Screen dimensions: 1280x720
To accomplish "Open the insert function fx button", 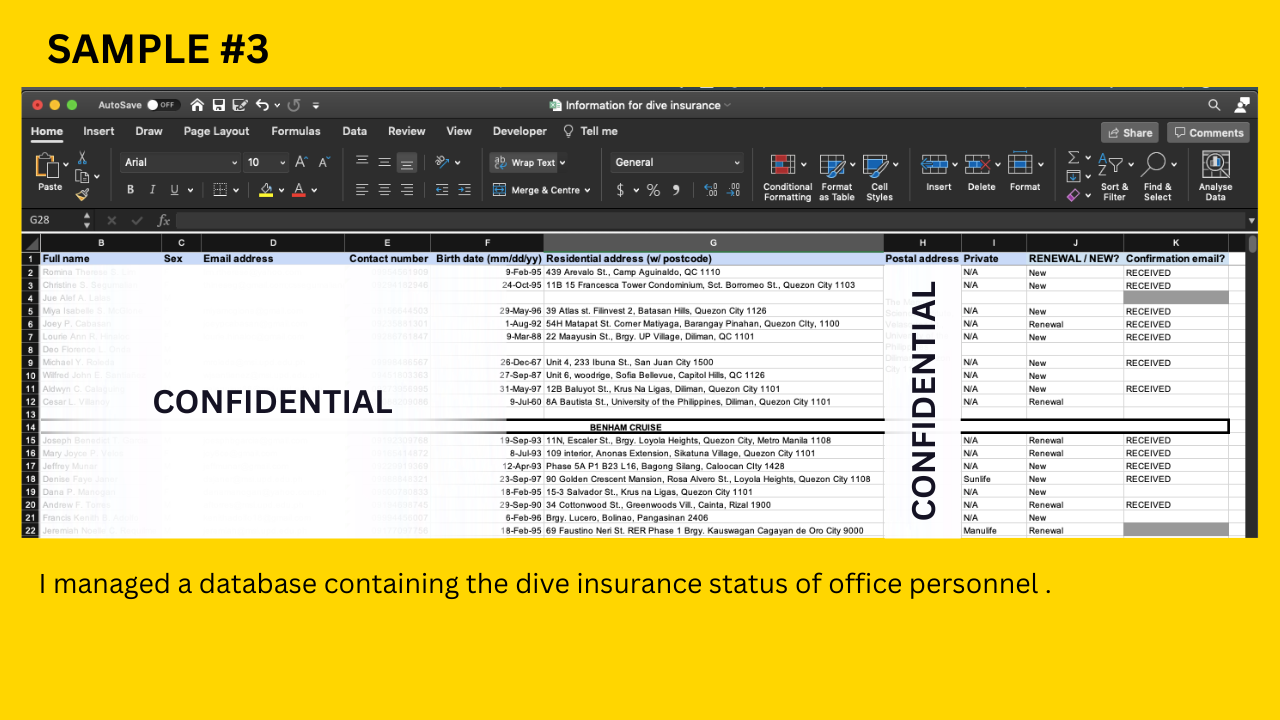I will pyautogui.click(x=164, y=220).
